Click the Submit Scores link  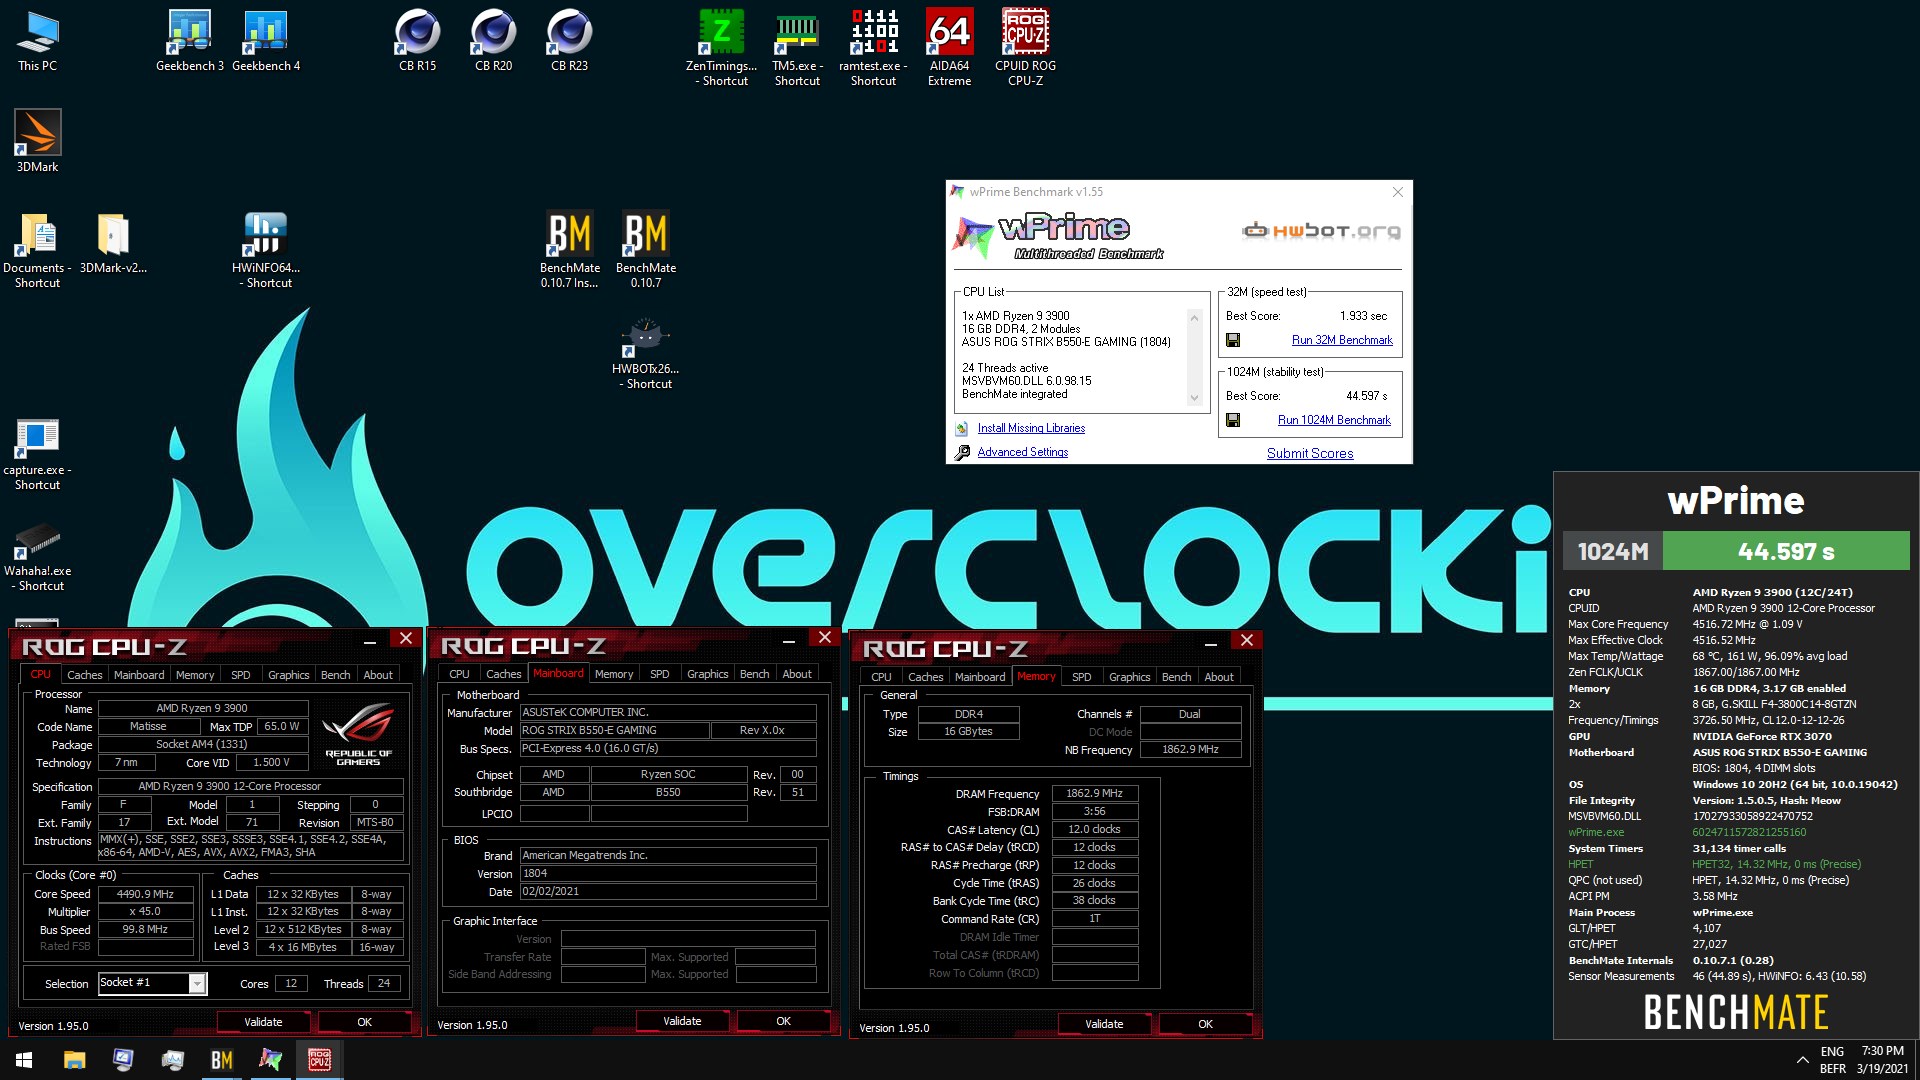[x=1310, y=453]
